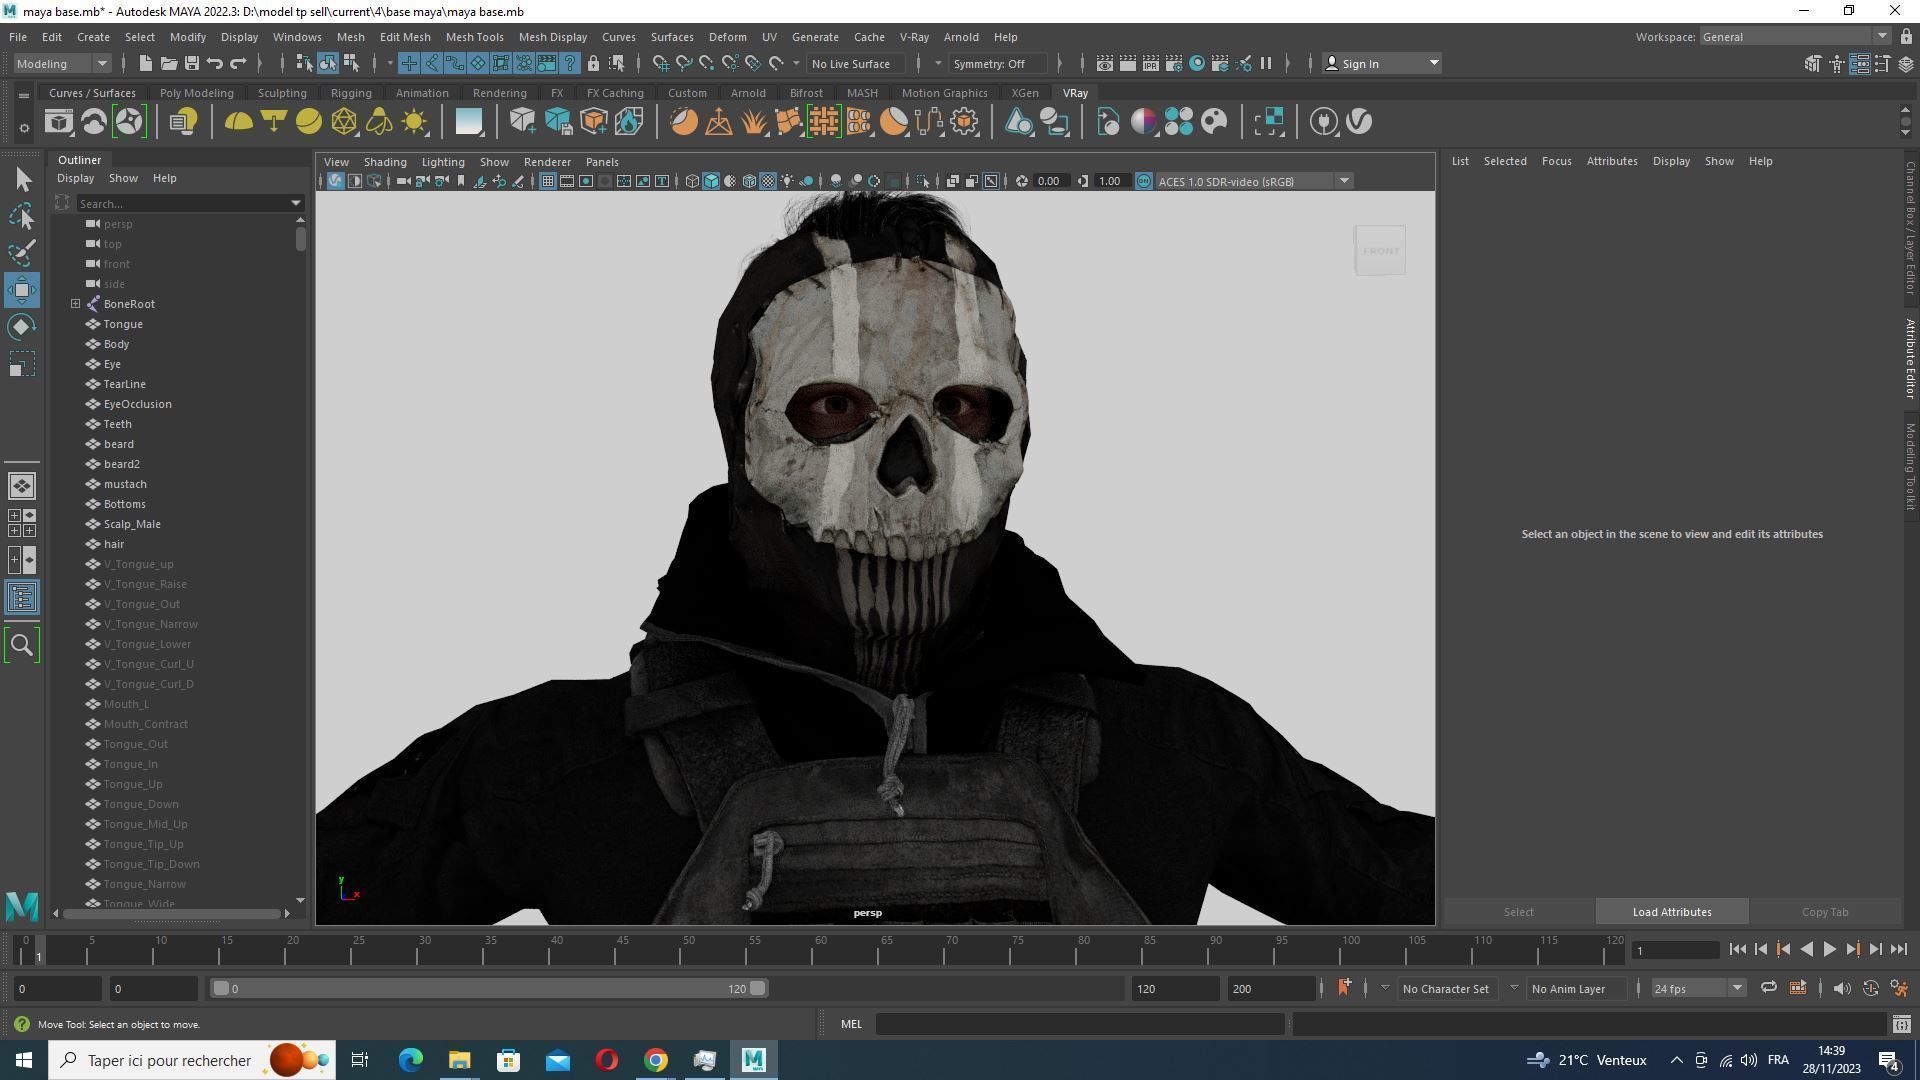Activate the Rotate tool in toolbox

pos(23,327)
